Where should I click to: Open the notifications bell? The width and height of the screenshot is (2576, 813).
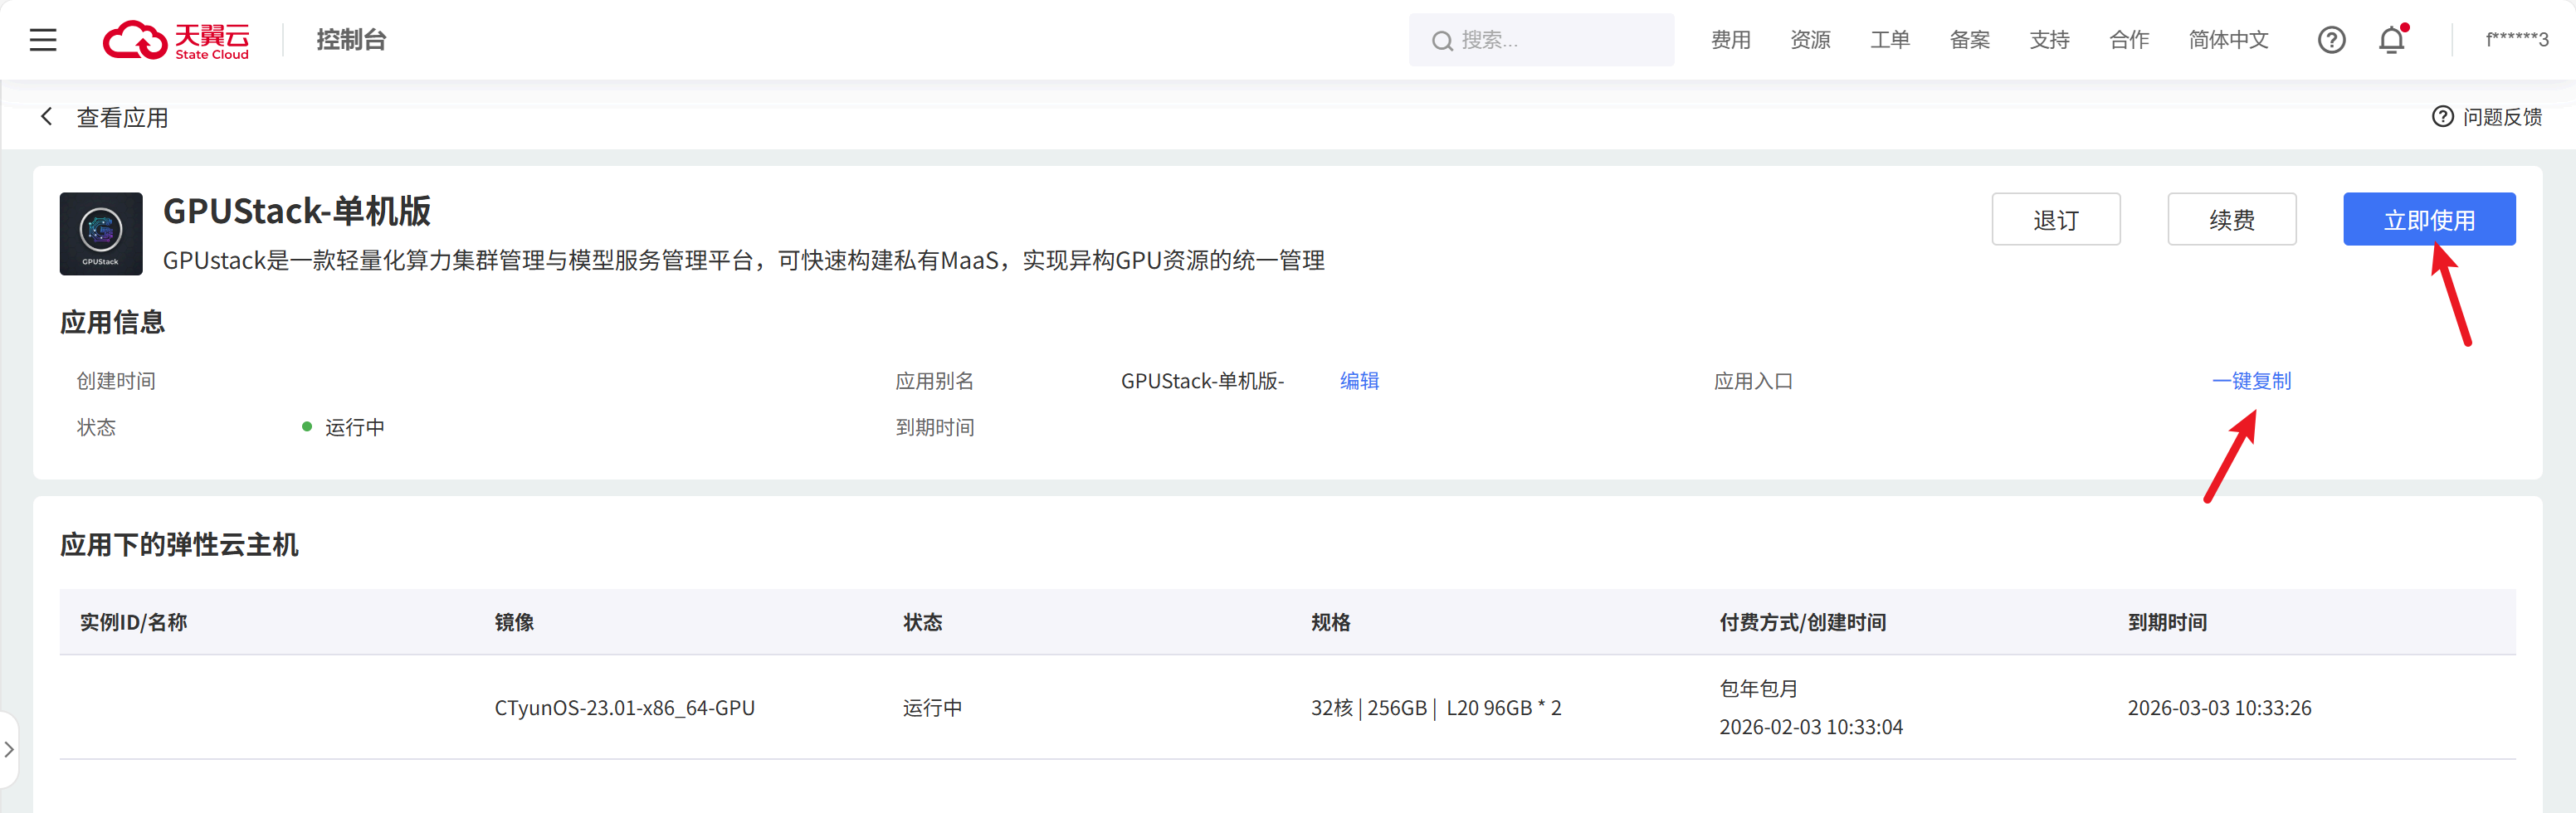(2392, 40)
